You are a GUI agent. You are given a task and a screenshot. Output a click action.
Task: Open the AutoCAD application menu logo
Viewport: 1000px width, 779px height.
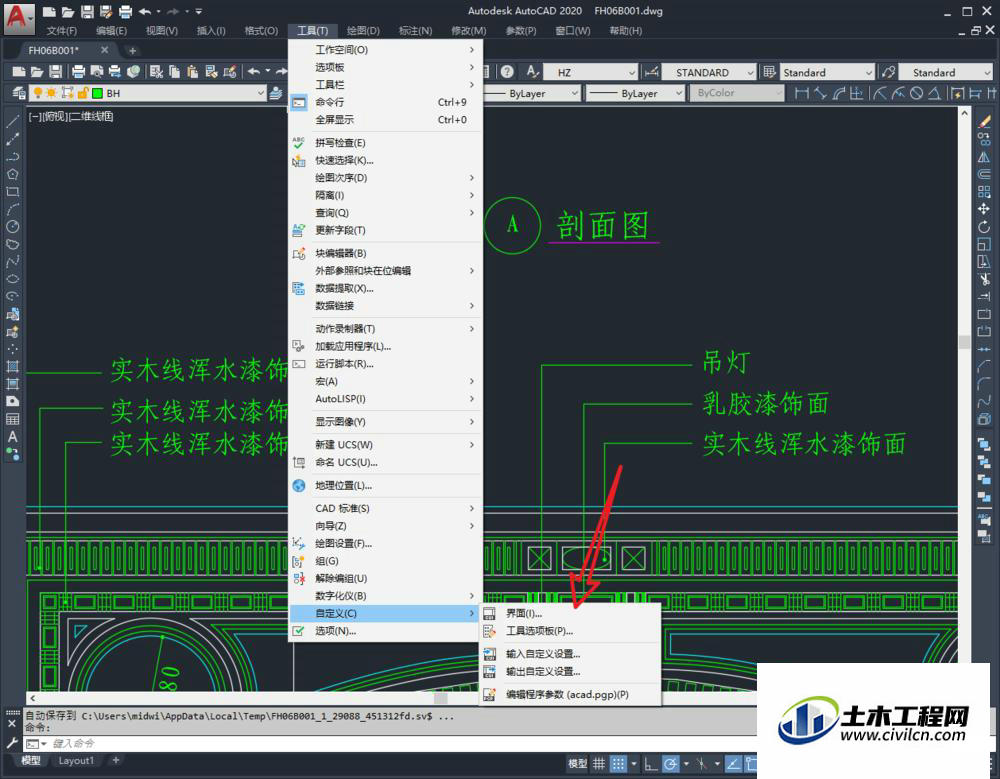click(x=18, y=17)
